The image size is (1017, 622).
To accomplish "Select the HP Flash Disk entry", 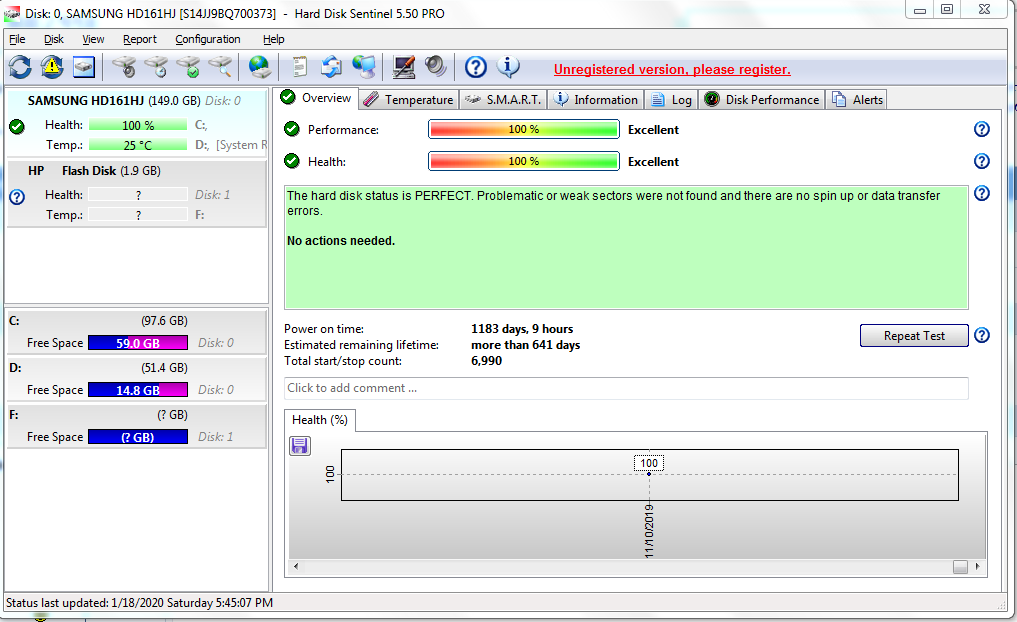I will click(136, 193).
